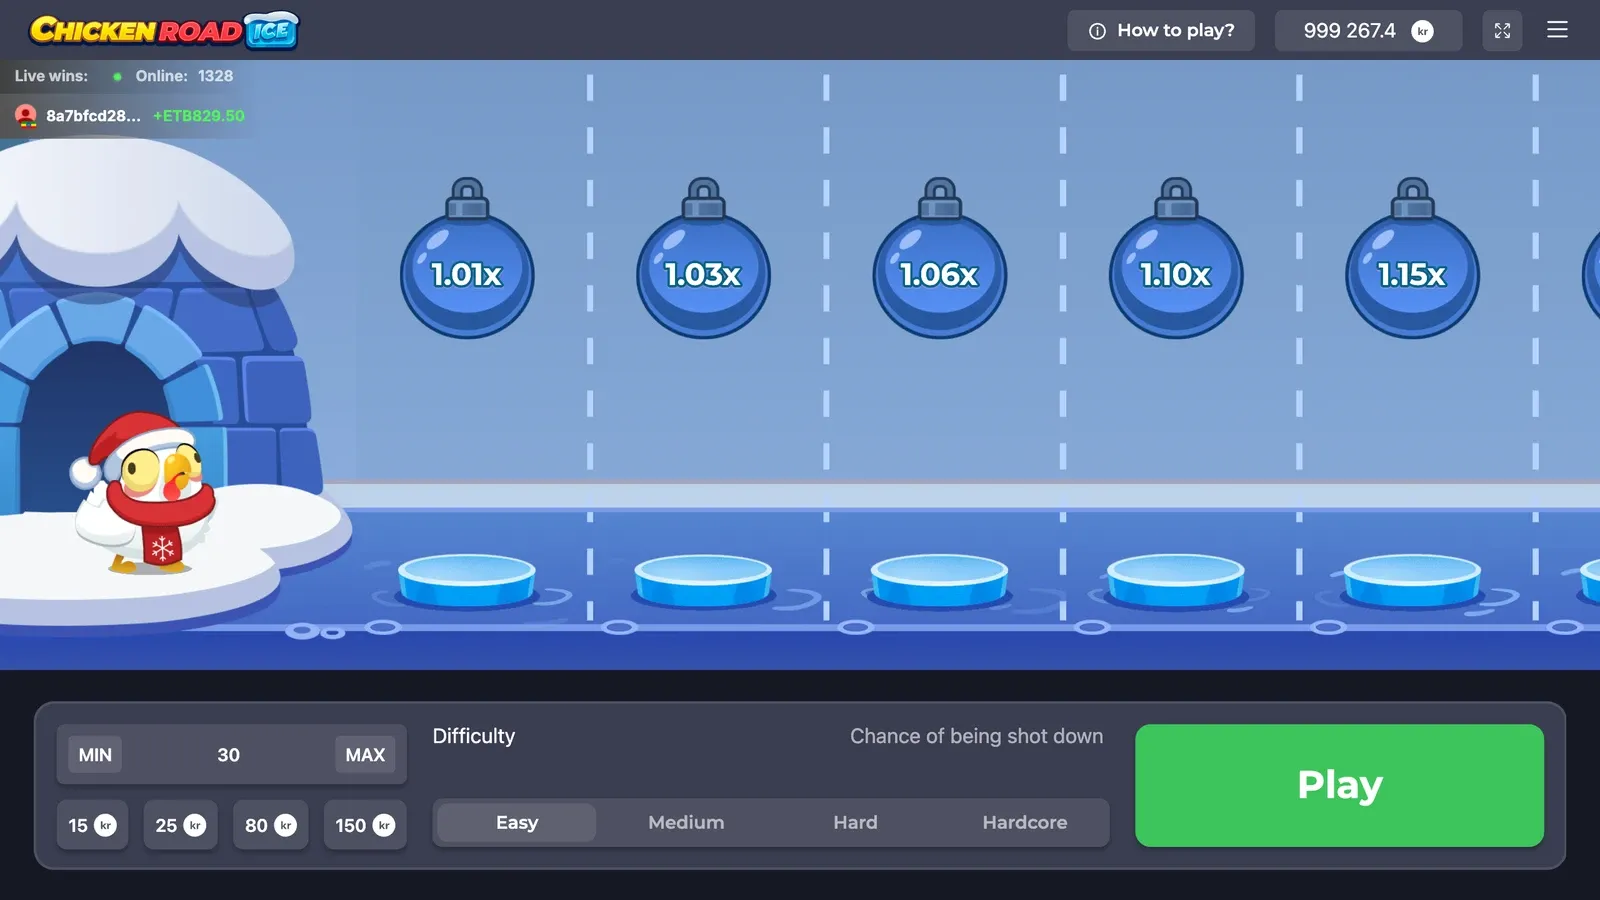Select Easy difficulty

[517, 823]
